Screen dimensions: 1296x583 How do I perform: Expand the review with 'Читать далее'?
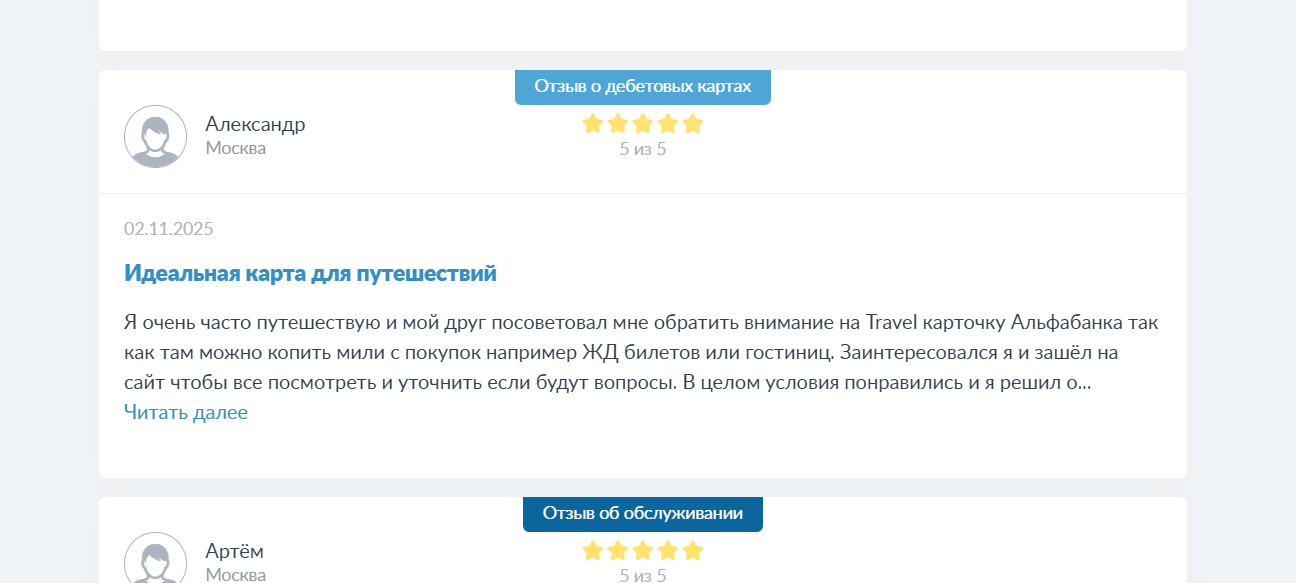click(186, 412)
